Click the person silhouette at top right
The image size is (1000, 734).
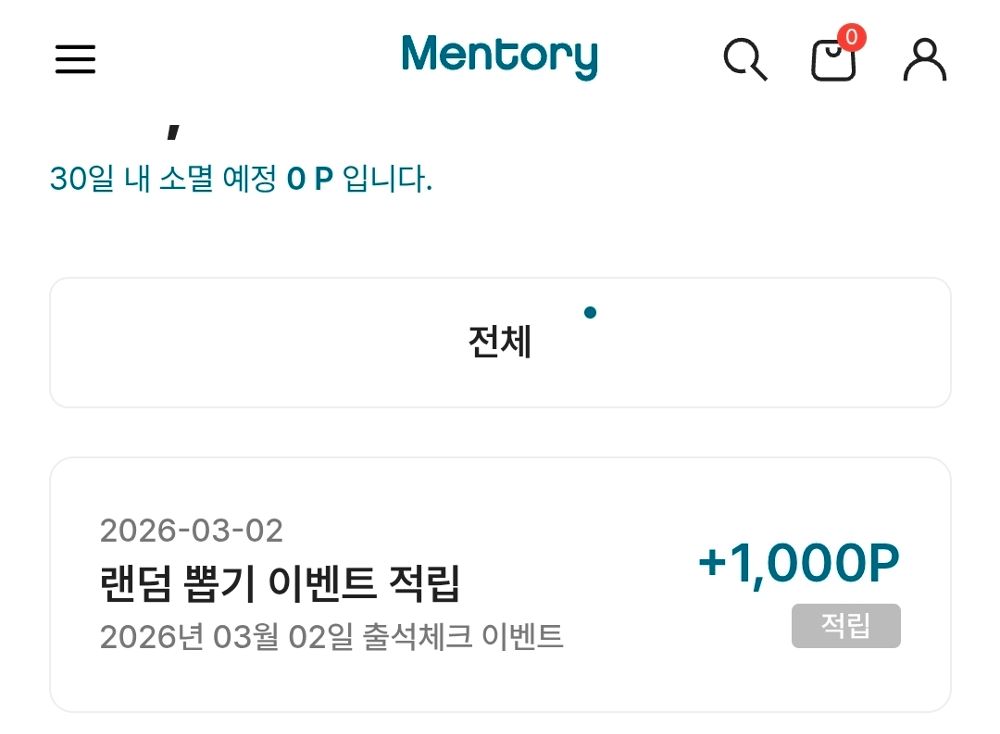pos(924,60)
